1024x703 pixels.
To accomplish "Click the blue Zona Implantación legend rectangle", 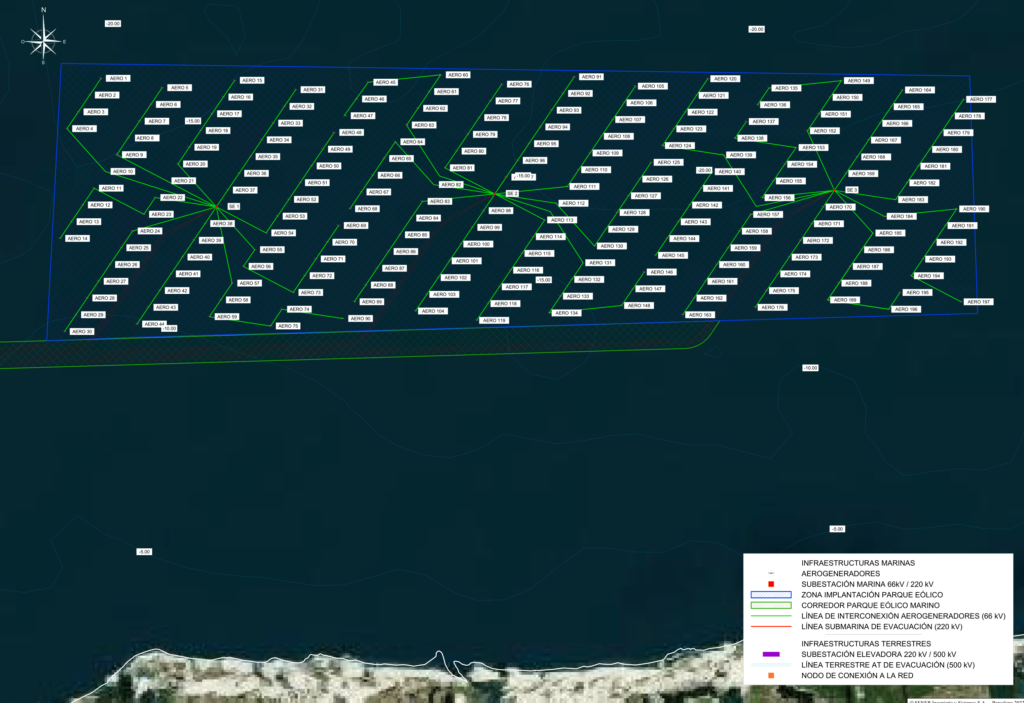I will 770,594.
